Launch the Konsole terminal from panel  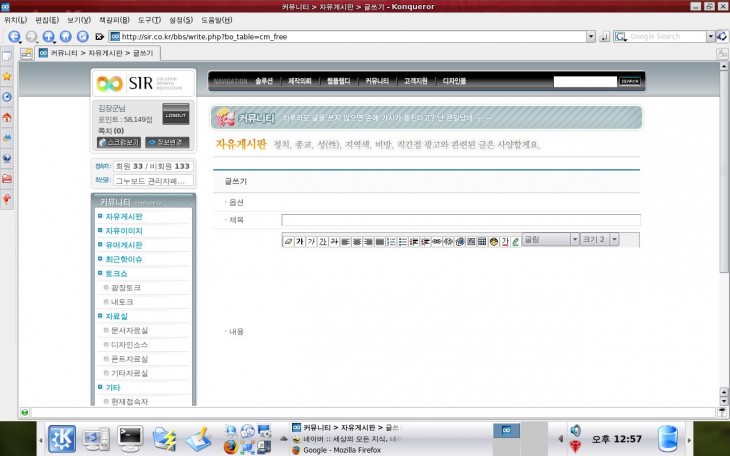130,437
